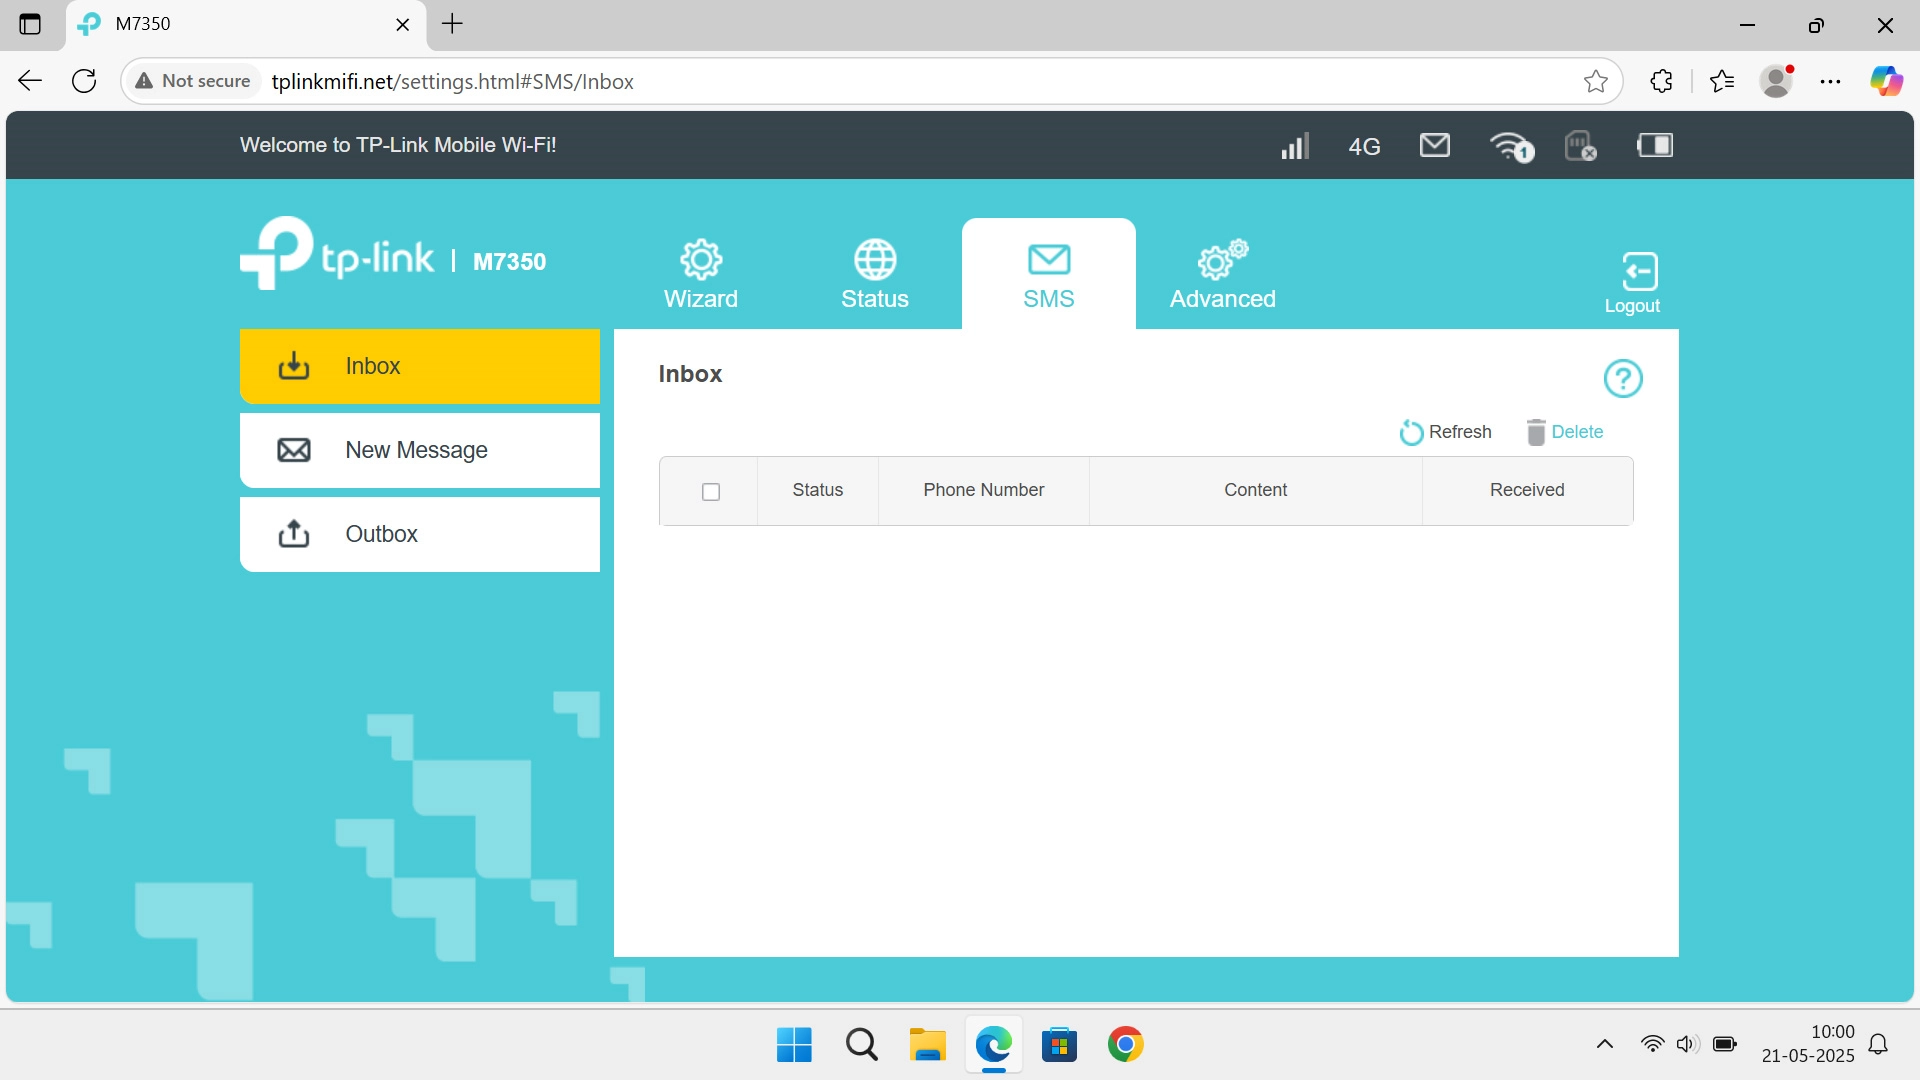Open browser Settings and more menu

1831,82
